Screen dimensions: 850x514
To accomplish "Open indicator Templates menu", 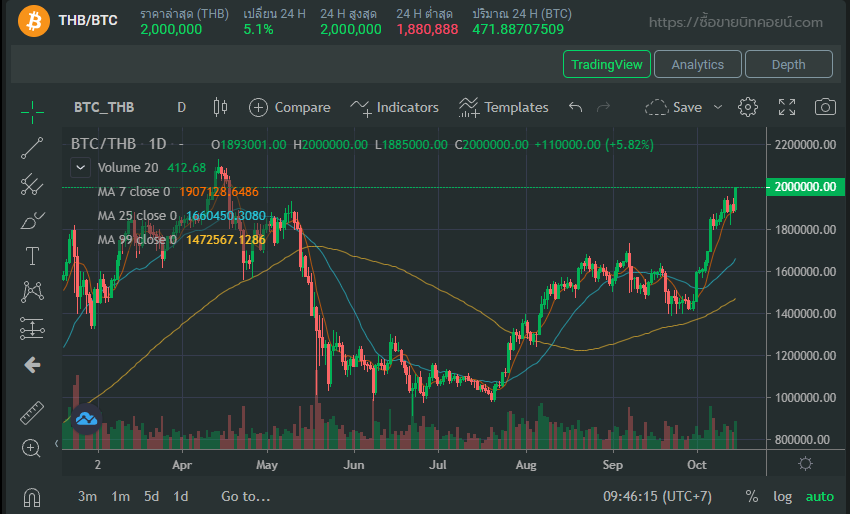I will click(x=504, y=107).
